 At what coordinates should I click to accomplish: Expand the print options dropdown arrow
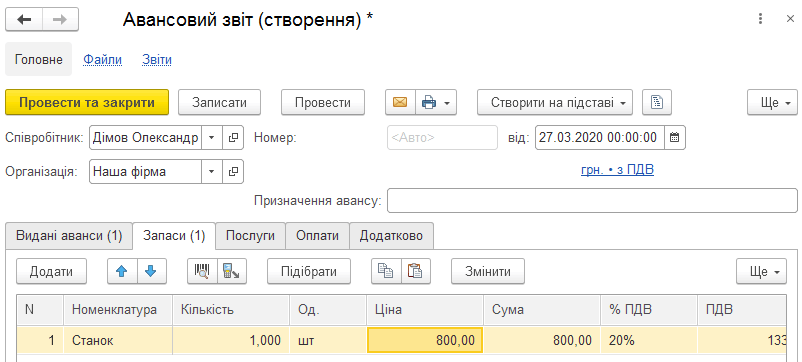coord(447,102)
